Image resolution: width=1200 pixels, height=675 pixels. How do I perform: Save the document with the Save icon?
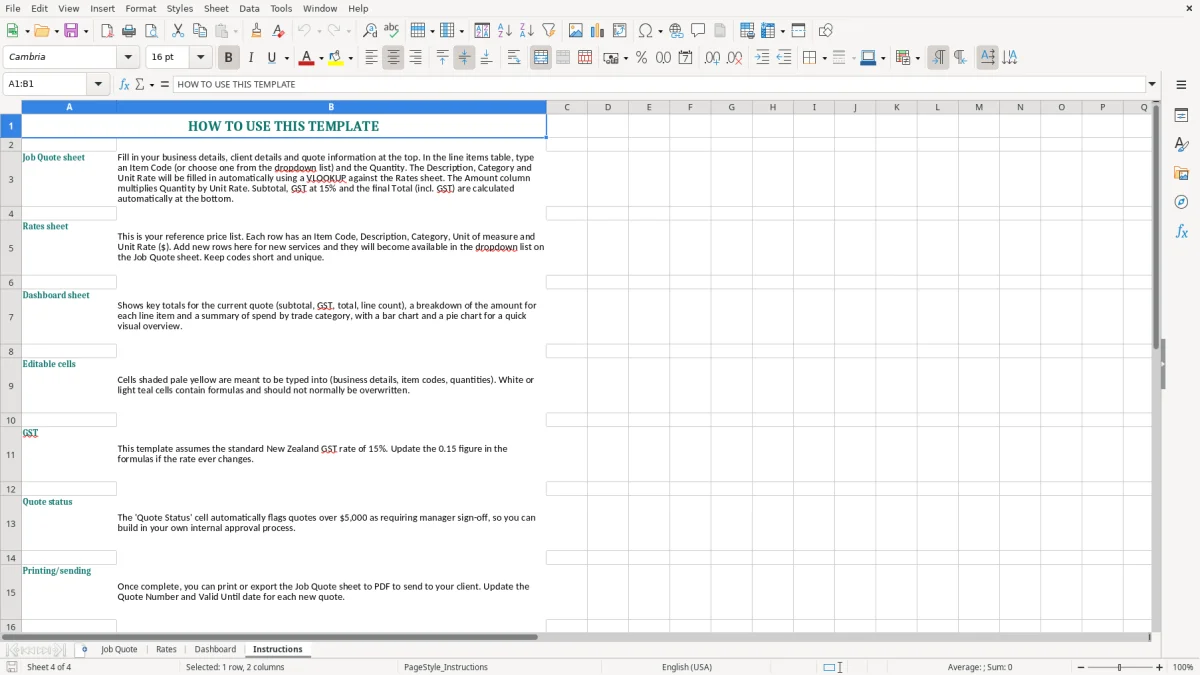pyautogui.click(x=71, y=31)
